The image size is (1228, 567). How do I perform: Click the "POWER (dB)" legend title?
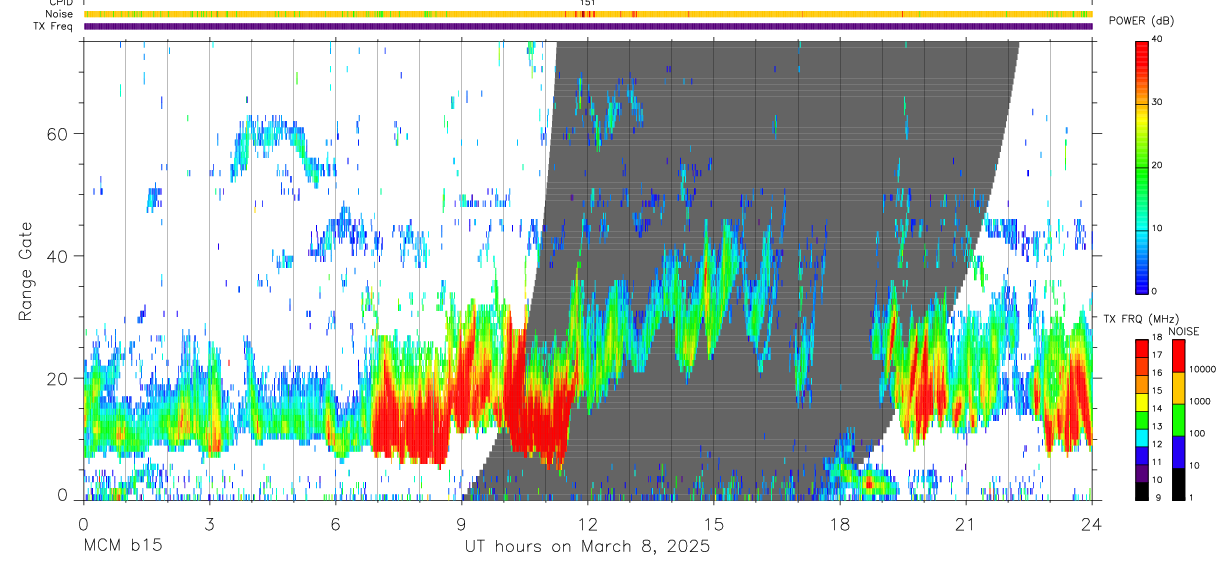pos(1142,21)
